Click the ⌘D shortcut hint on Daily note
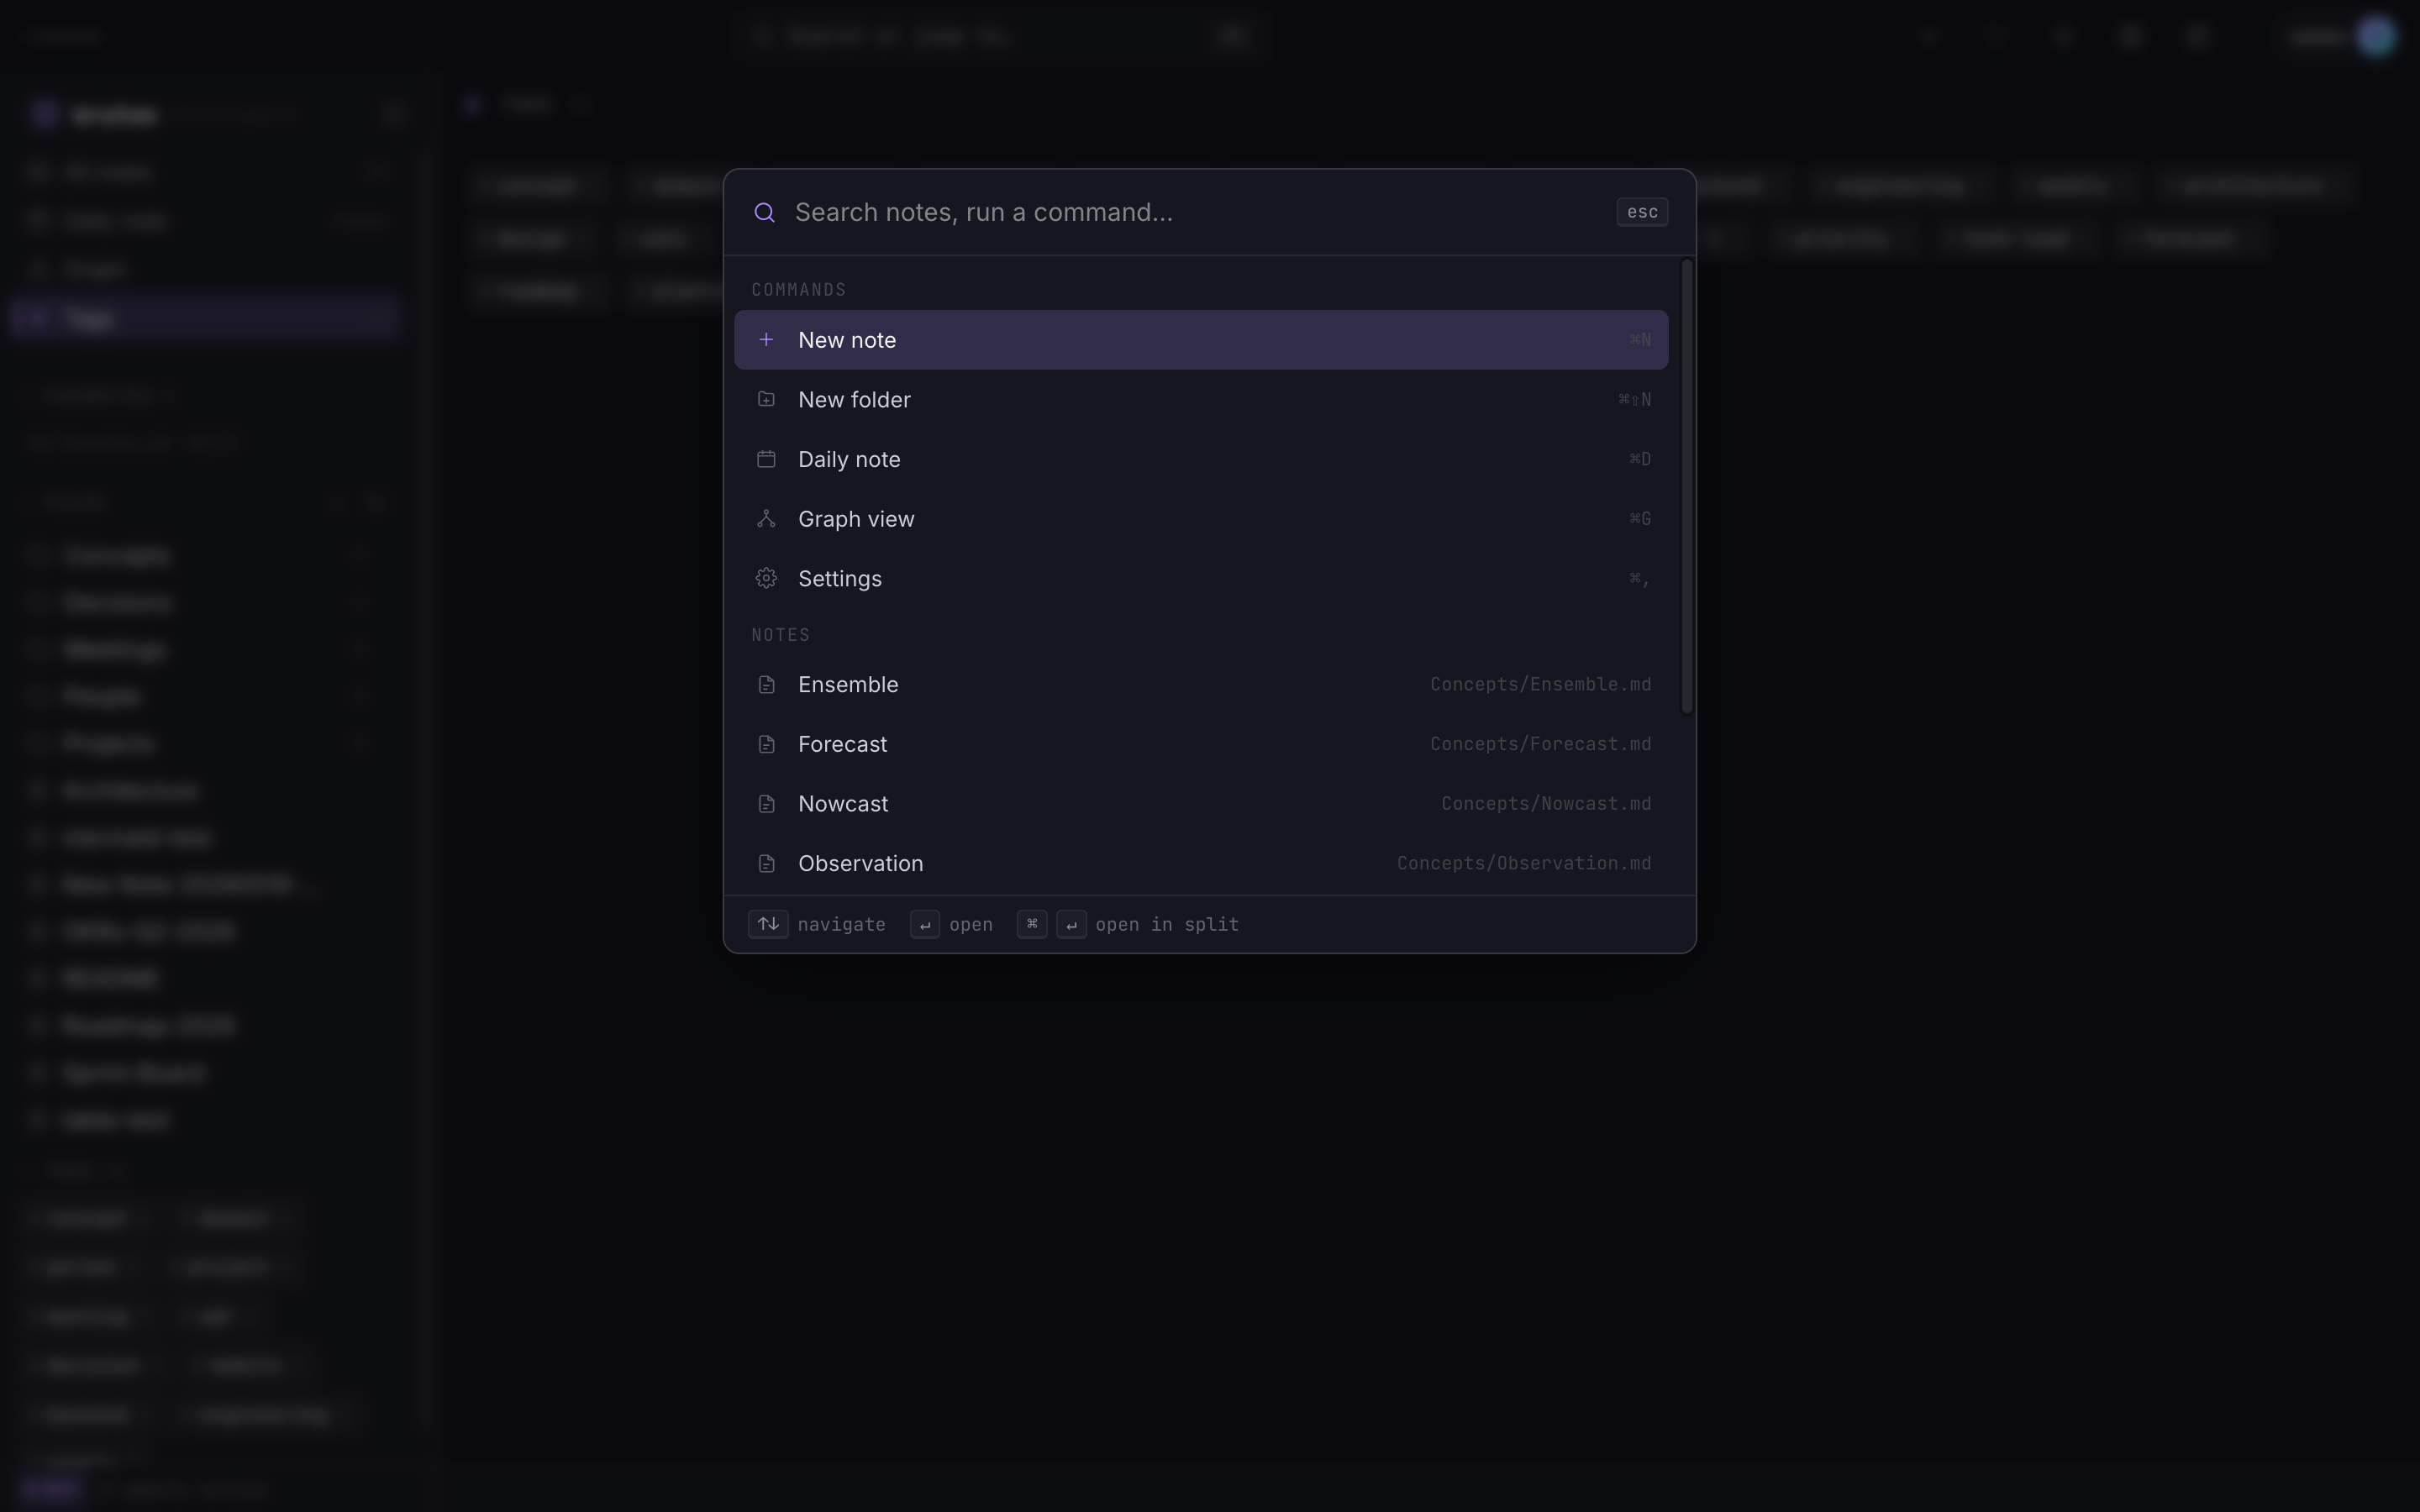The width and height of the screenshot is (2420, 1512). pos(1640,459)
